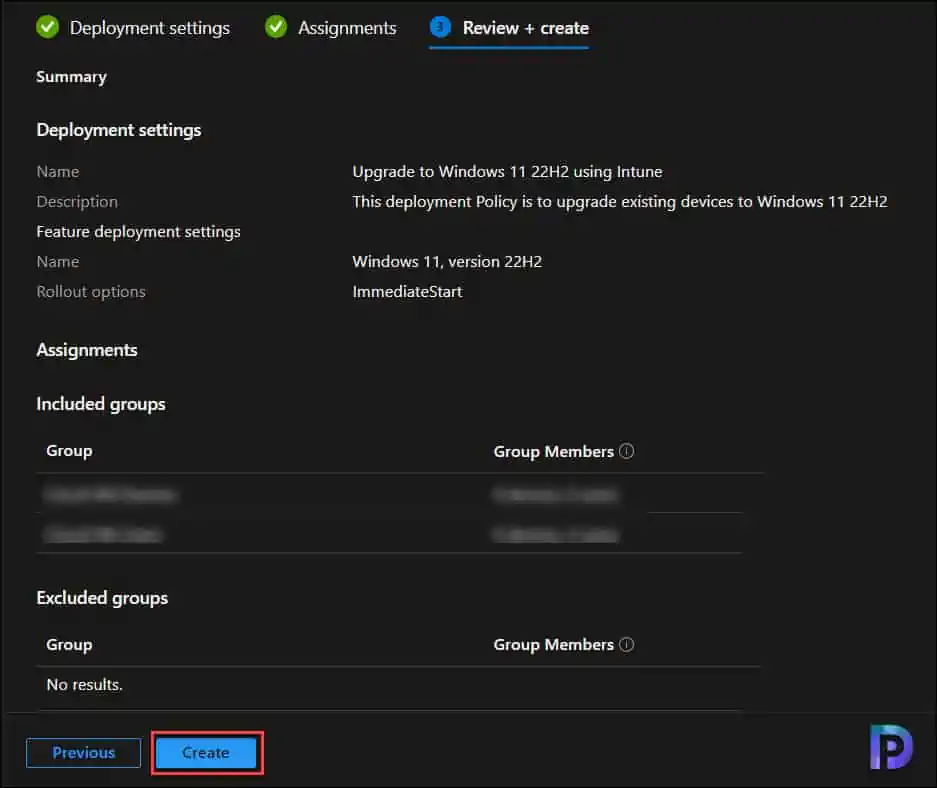Viewport: 937px width, 788px height.
Task: Show info for Excluded groups Group Members
Action: coord(626,645)
